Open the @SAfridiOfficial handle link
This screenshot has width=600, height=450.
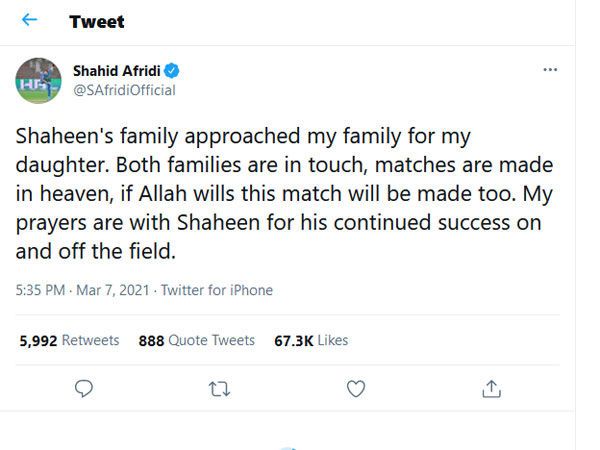(124, 90)
